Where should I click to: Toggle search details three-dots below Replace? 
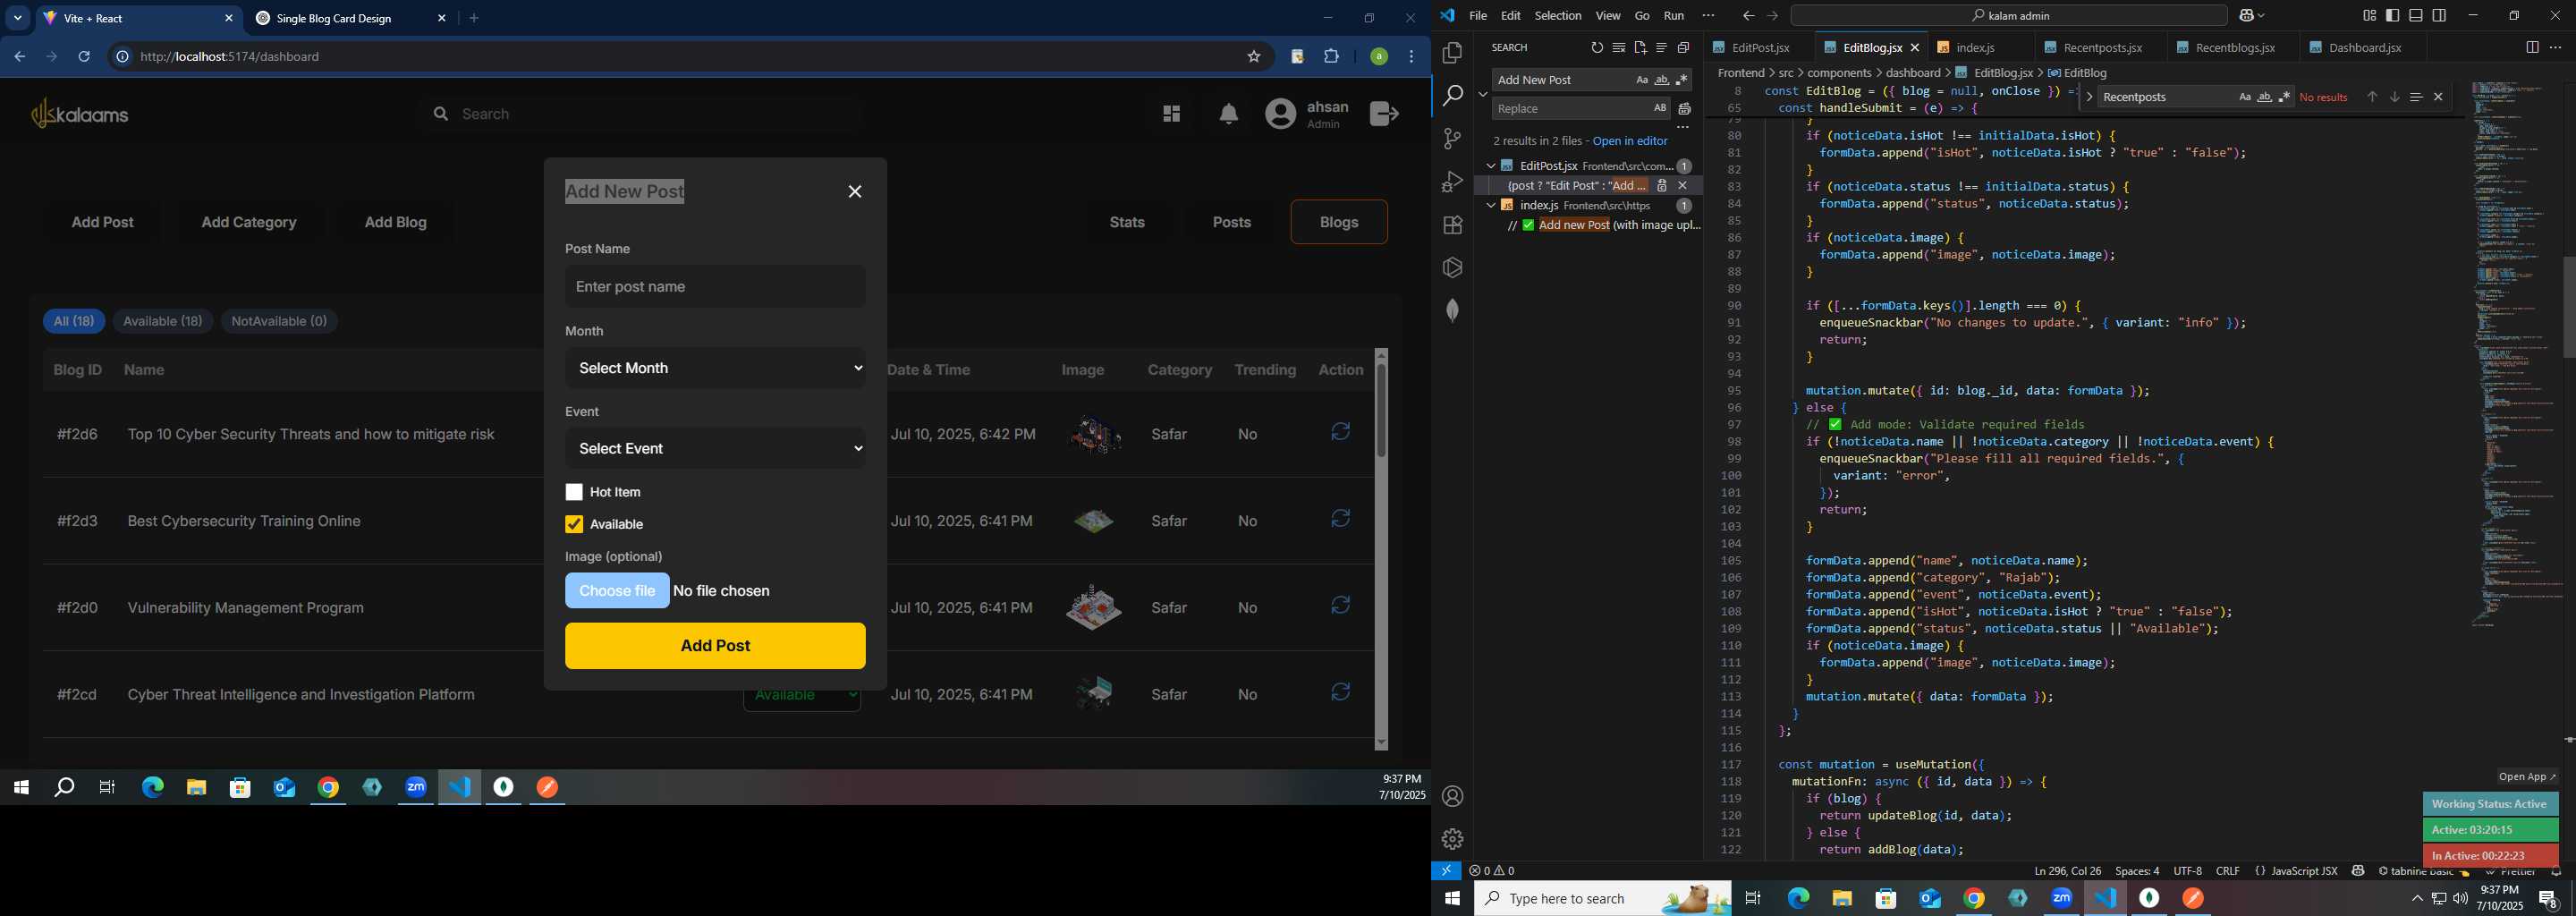(1683, 128)
